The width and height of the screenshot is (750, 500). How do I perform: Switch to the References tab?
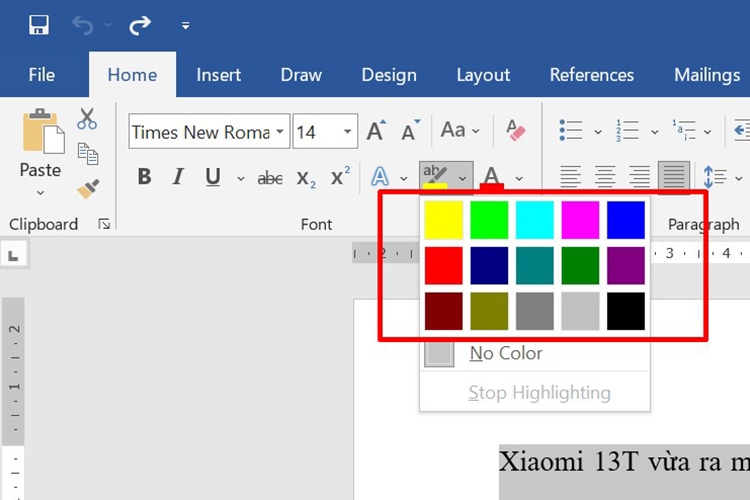pos(592,75)
